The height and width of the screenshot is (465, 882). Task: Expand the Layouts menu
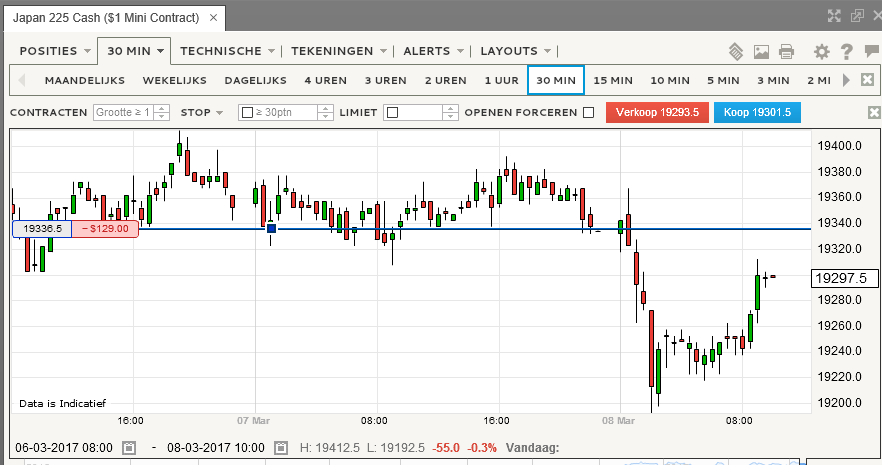(x=516, y=51)
